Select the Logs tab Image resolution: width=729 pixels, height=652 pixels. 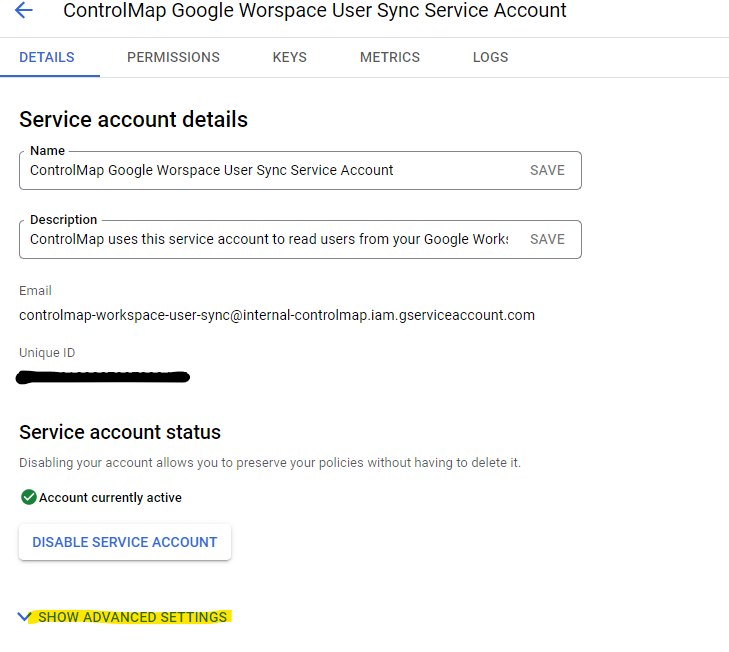coord(490,57)
